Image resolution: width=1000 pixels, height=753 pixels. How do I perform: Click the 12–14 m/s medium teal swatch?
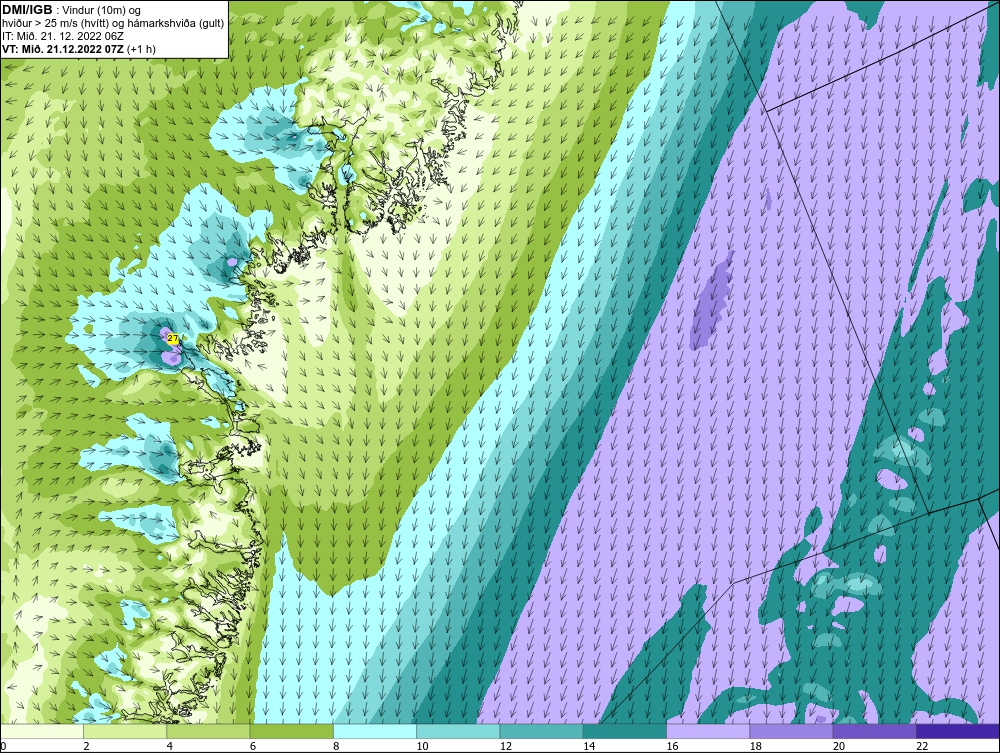[541, 731]
